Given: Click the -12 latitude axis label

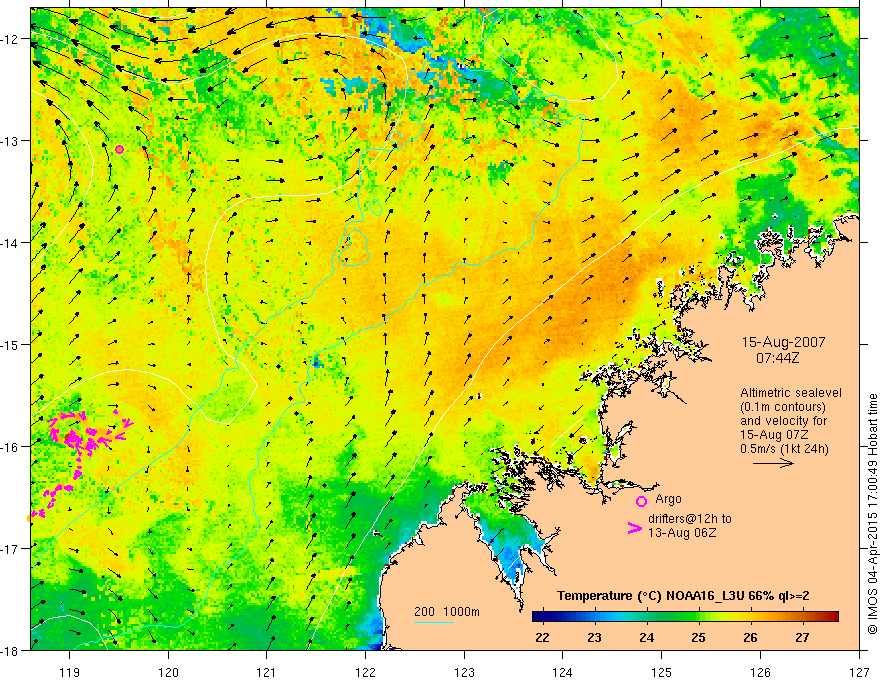Looking at the screenshot, I should 10,39.
